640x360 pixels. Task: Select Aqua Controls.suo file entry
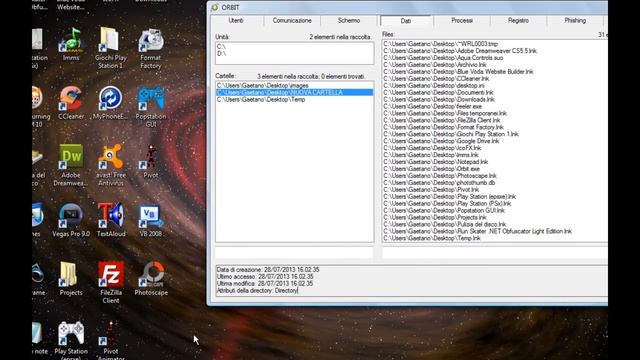point(443,58)
